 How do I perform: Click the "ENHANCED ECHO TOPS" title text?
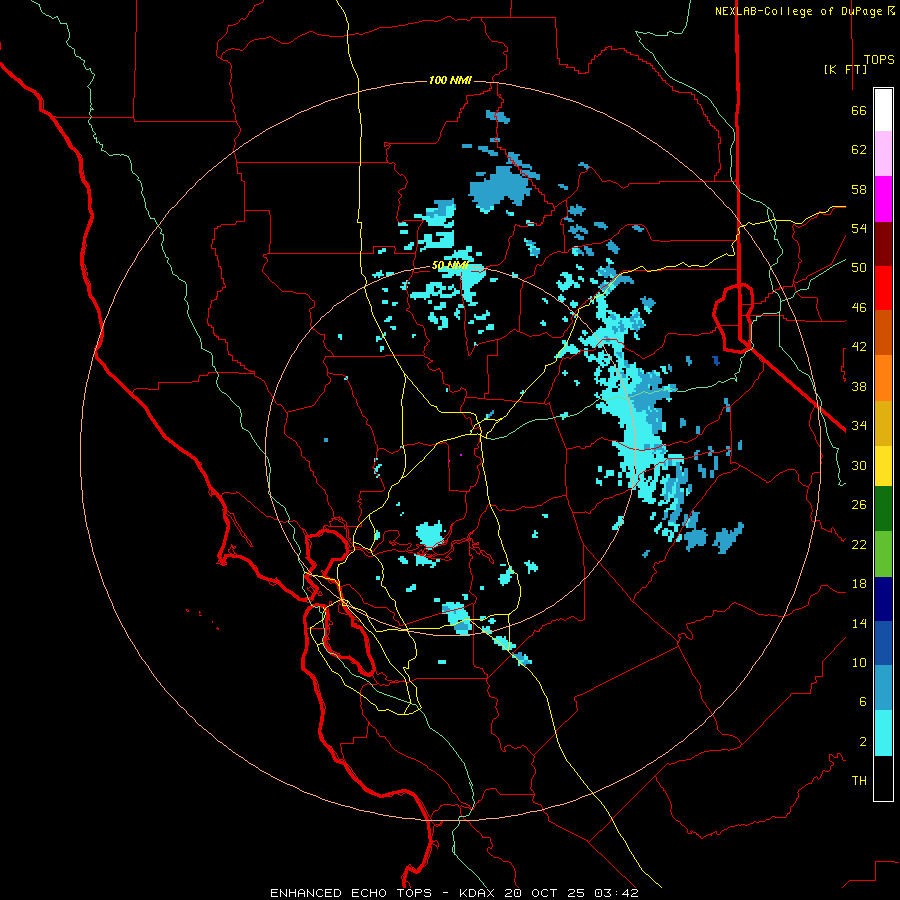point(351,893)
